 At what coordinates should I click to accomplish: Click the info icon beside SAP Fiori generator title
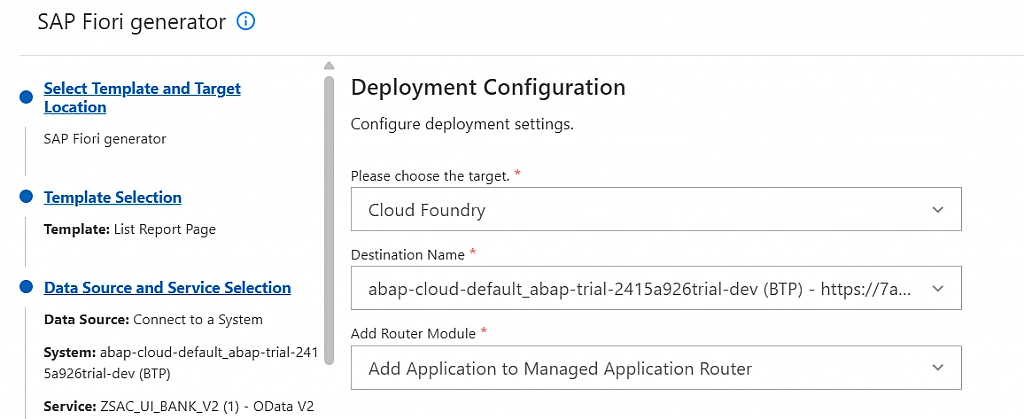(245, 21)
